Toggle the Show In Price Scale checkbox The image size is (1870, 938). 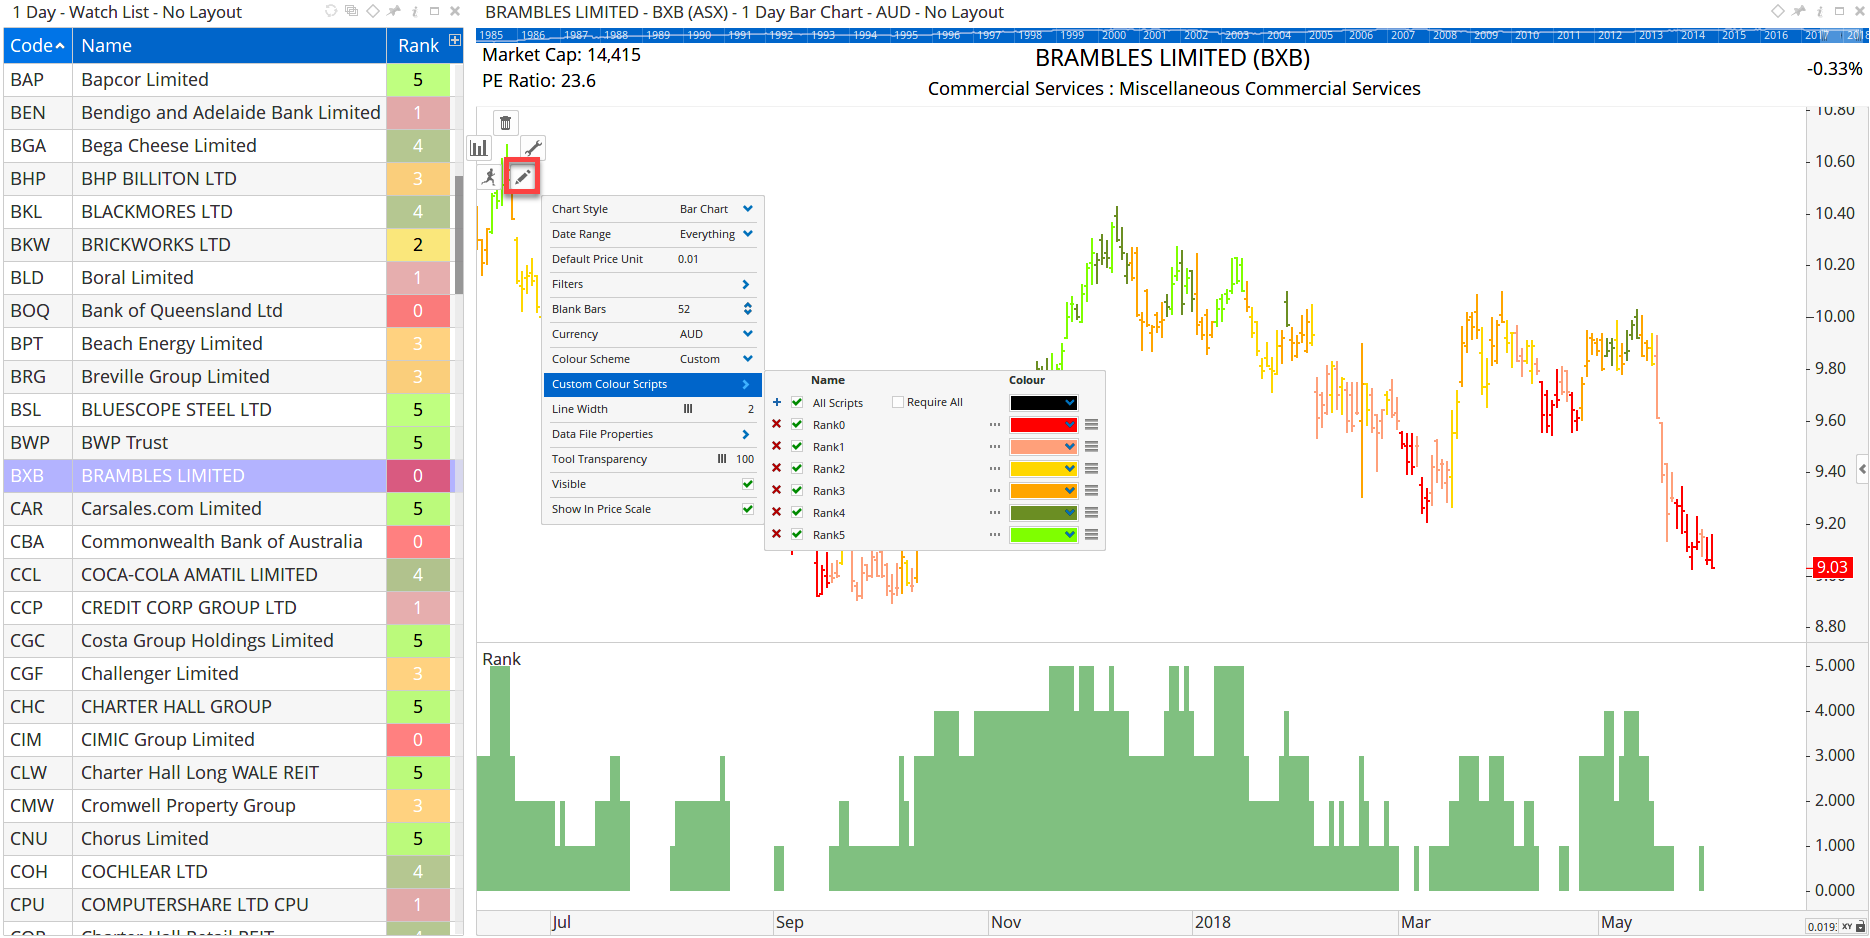click(747, 509)
